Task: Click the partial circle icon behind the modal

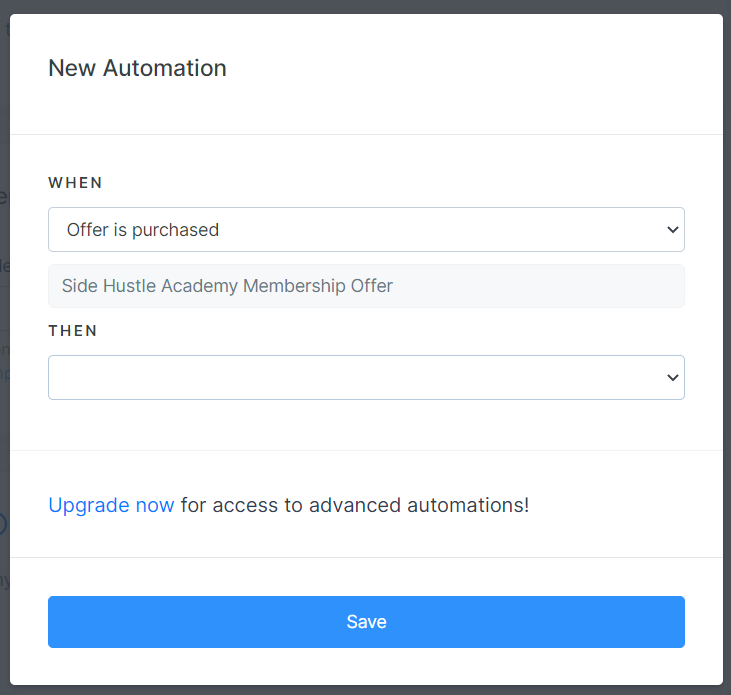Action: click(x=3, y=523)
